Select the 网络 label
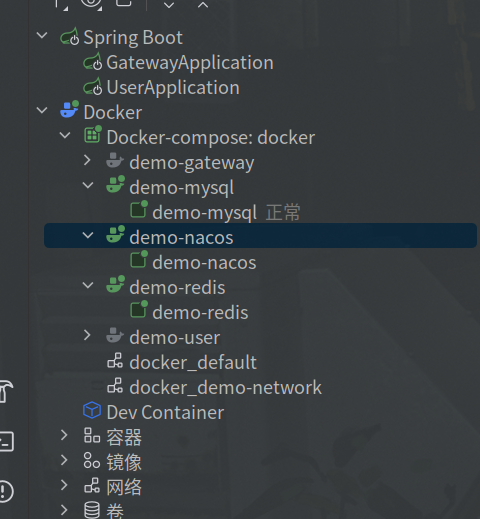The height and width of the screenshot is (519, 480). click(124, 488)
